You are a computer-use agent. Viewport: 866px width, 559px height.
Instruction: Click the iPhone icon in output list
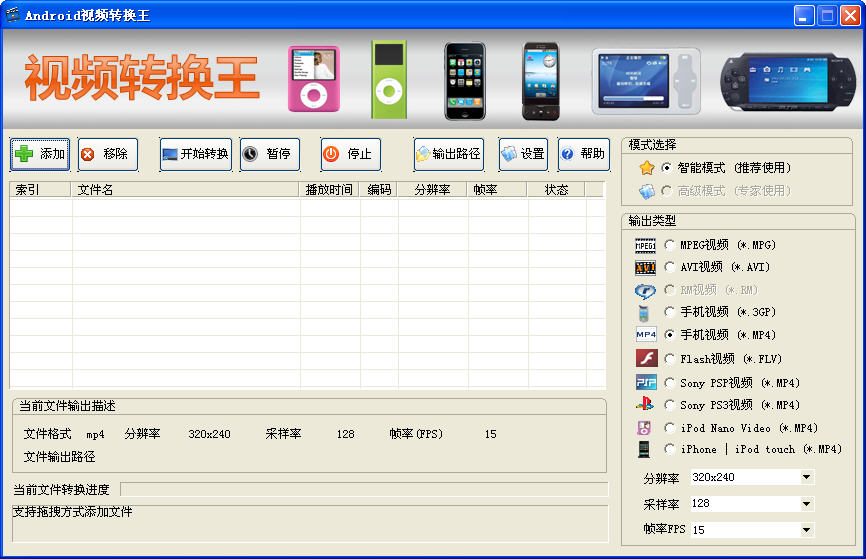(x=644, y=449)
